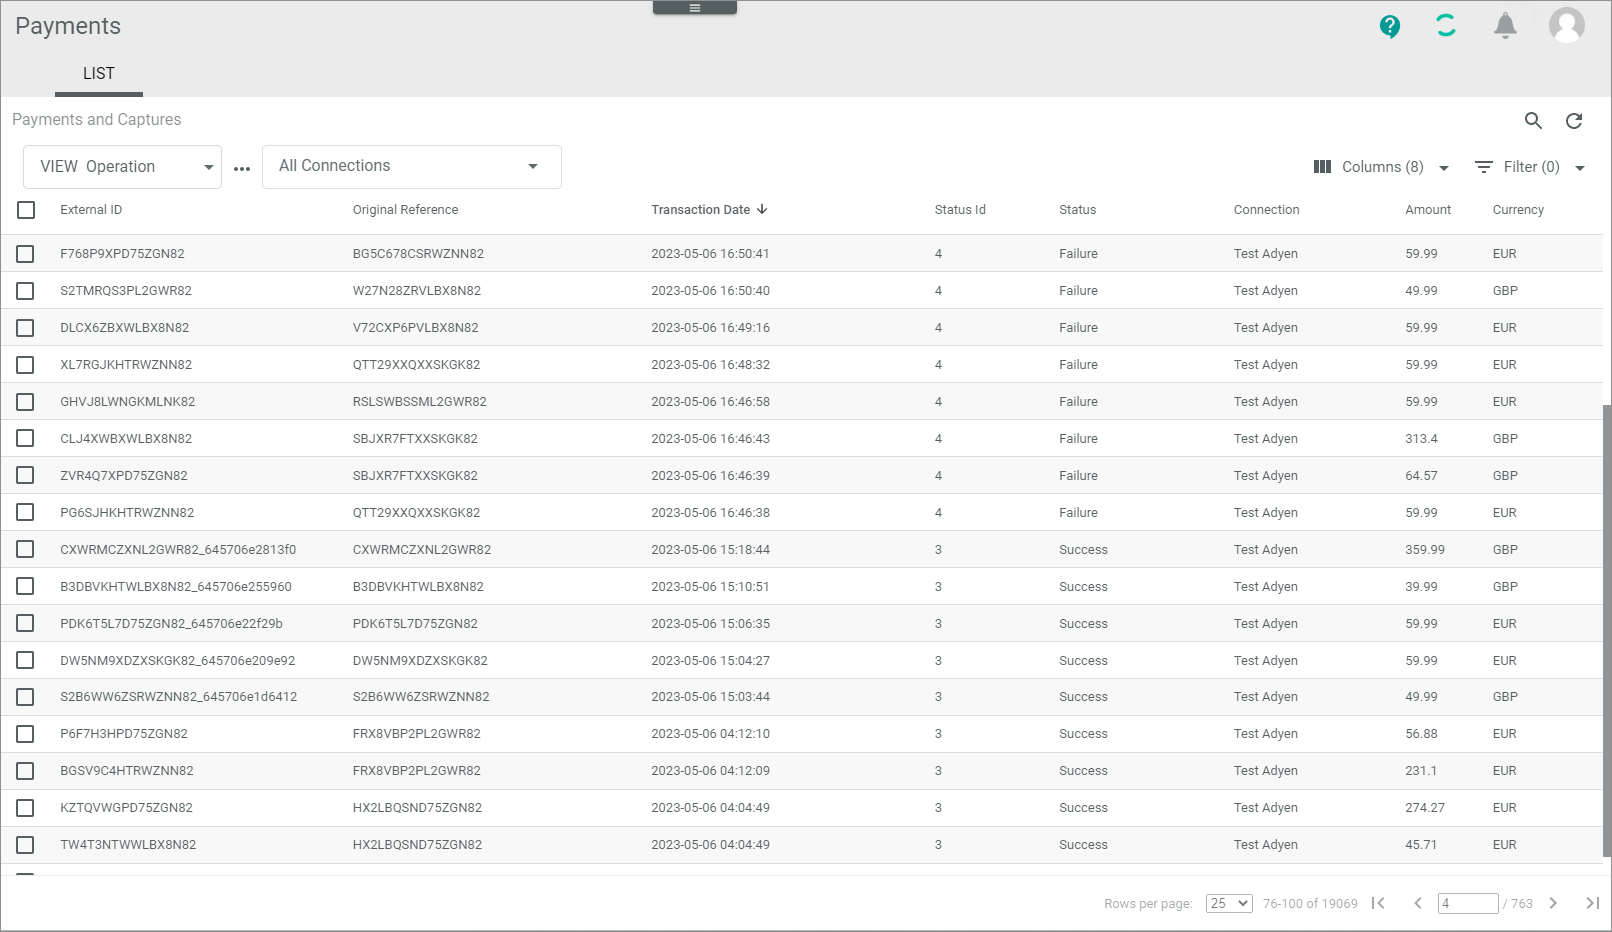Open the Filter (0) panel
The height and width of the screenshot is (932, 1612).
[1528, 166]
